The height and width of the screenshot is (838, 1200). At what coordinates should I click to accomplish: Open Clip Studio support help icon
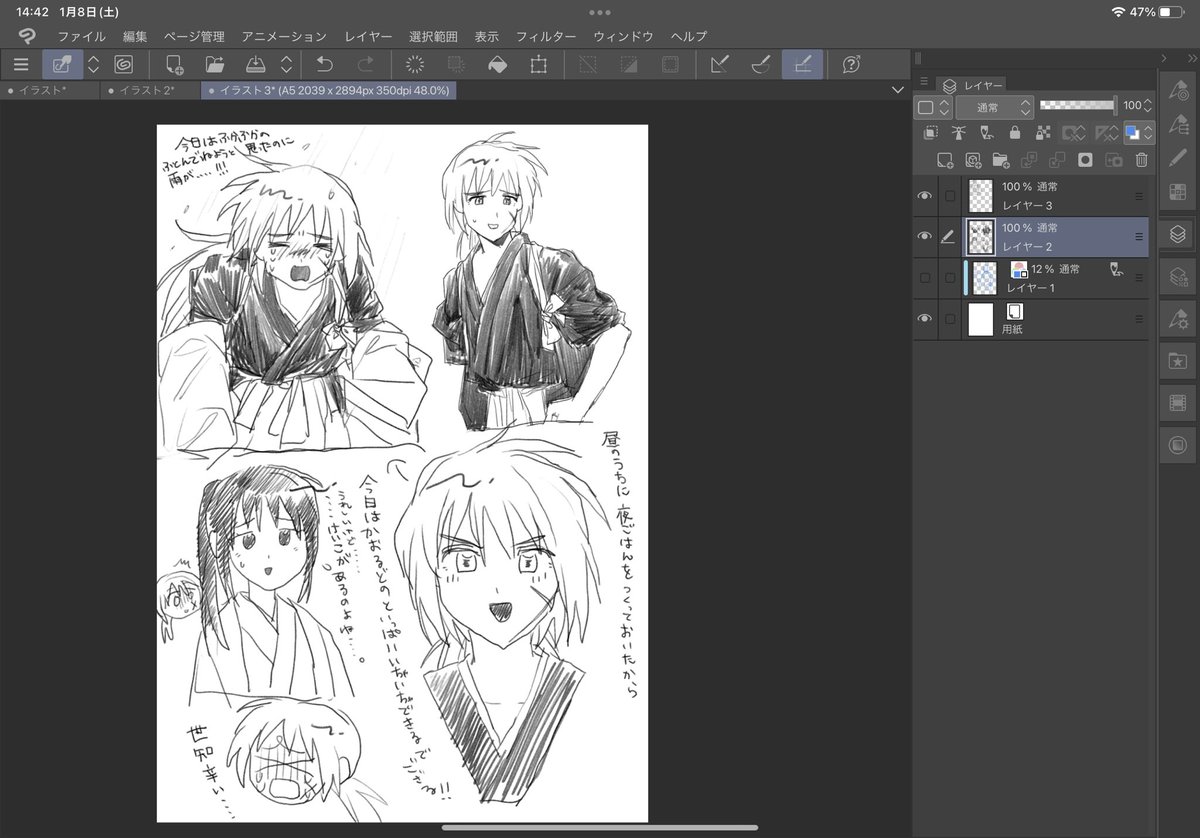point(851,64)
